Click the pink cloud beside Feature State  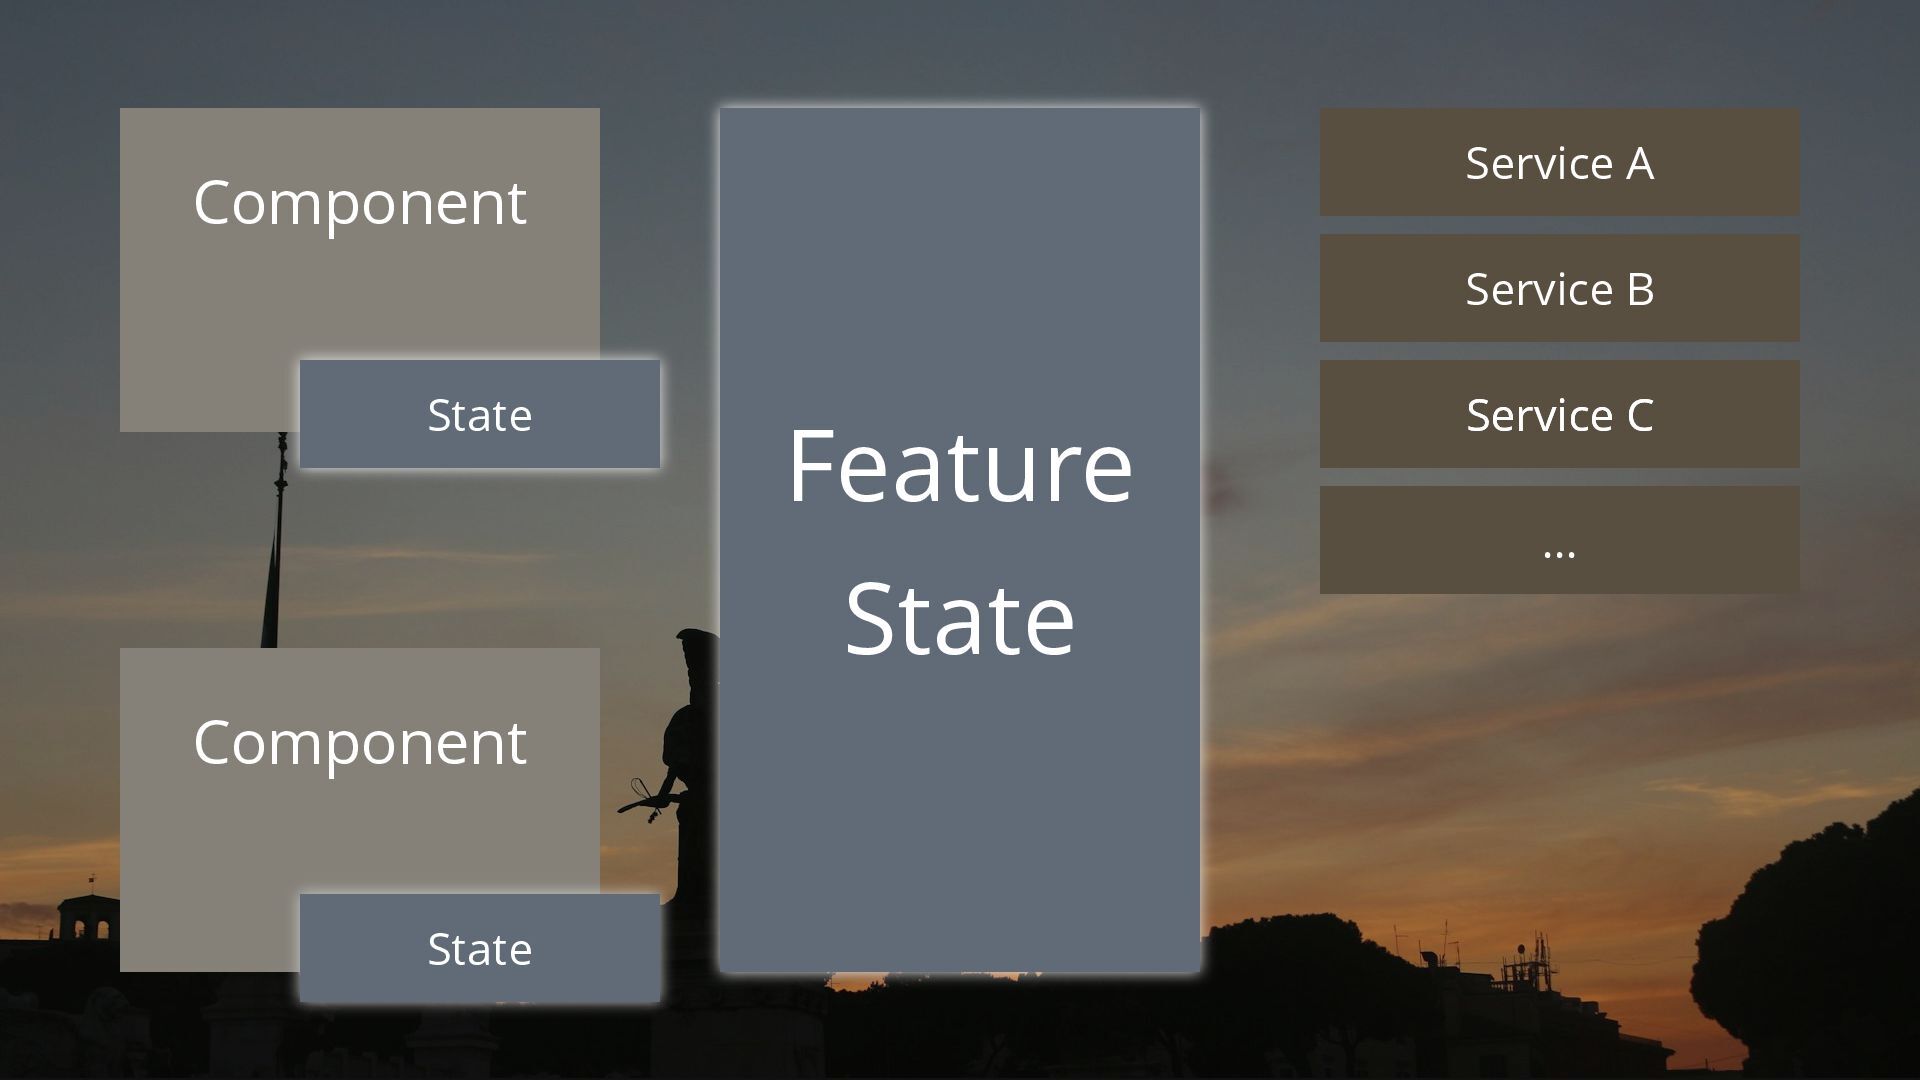(x=1220, y=485)
